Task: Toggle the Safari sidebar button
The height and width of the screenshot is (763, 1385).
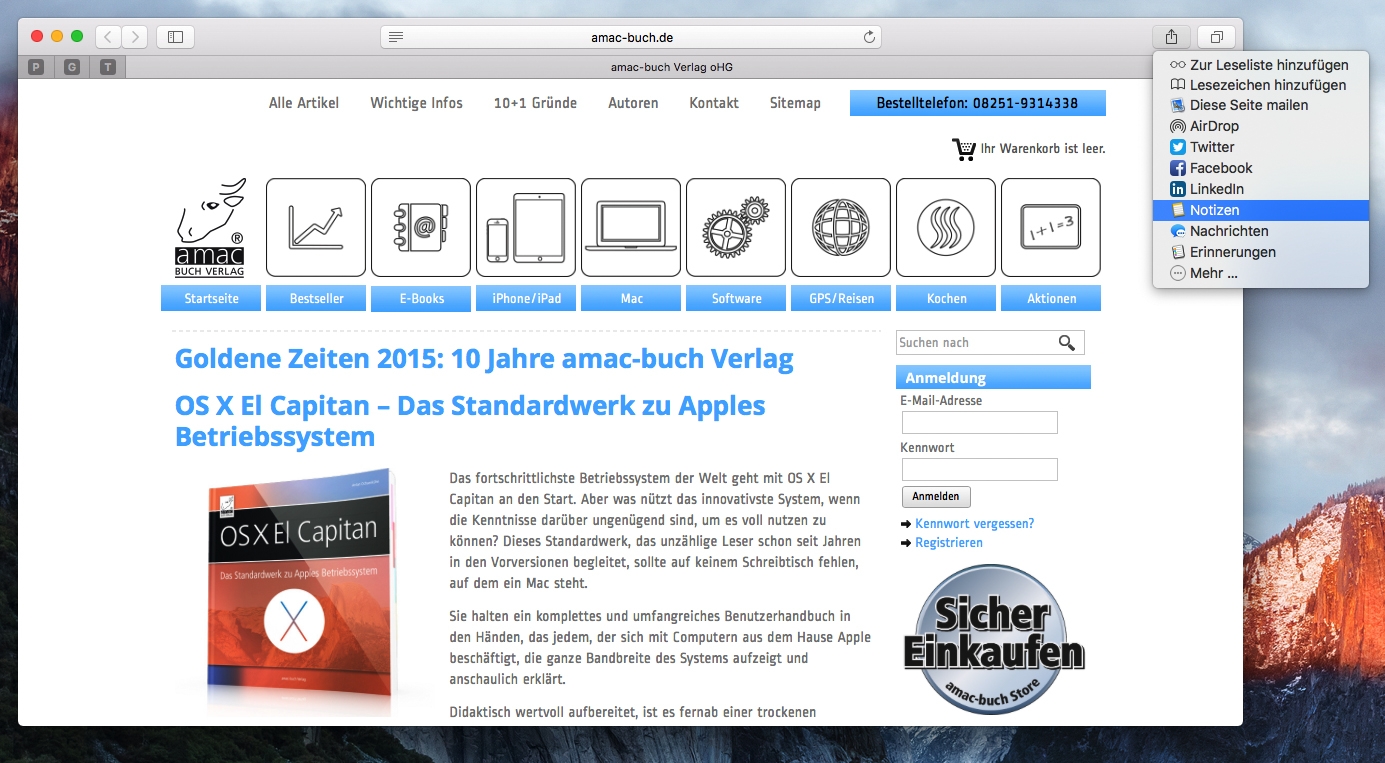Action: coord(175,37)
